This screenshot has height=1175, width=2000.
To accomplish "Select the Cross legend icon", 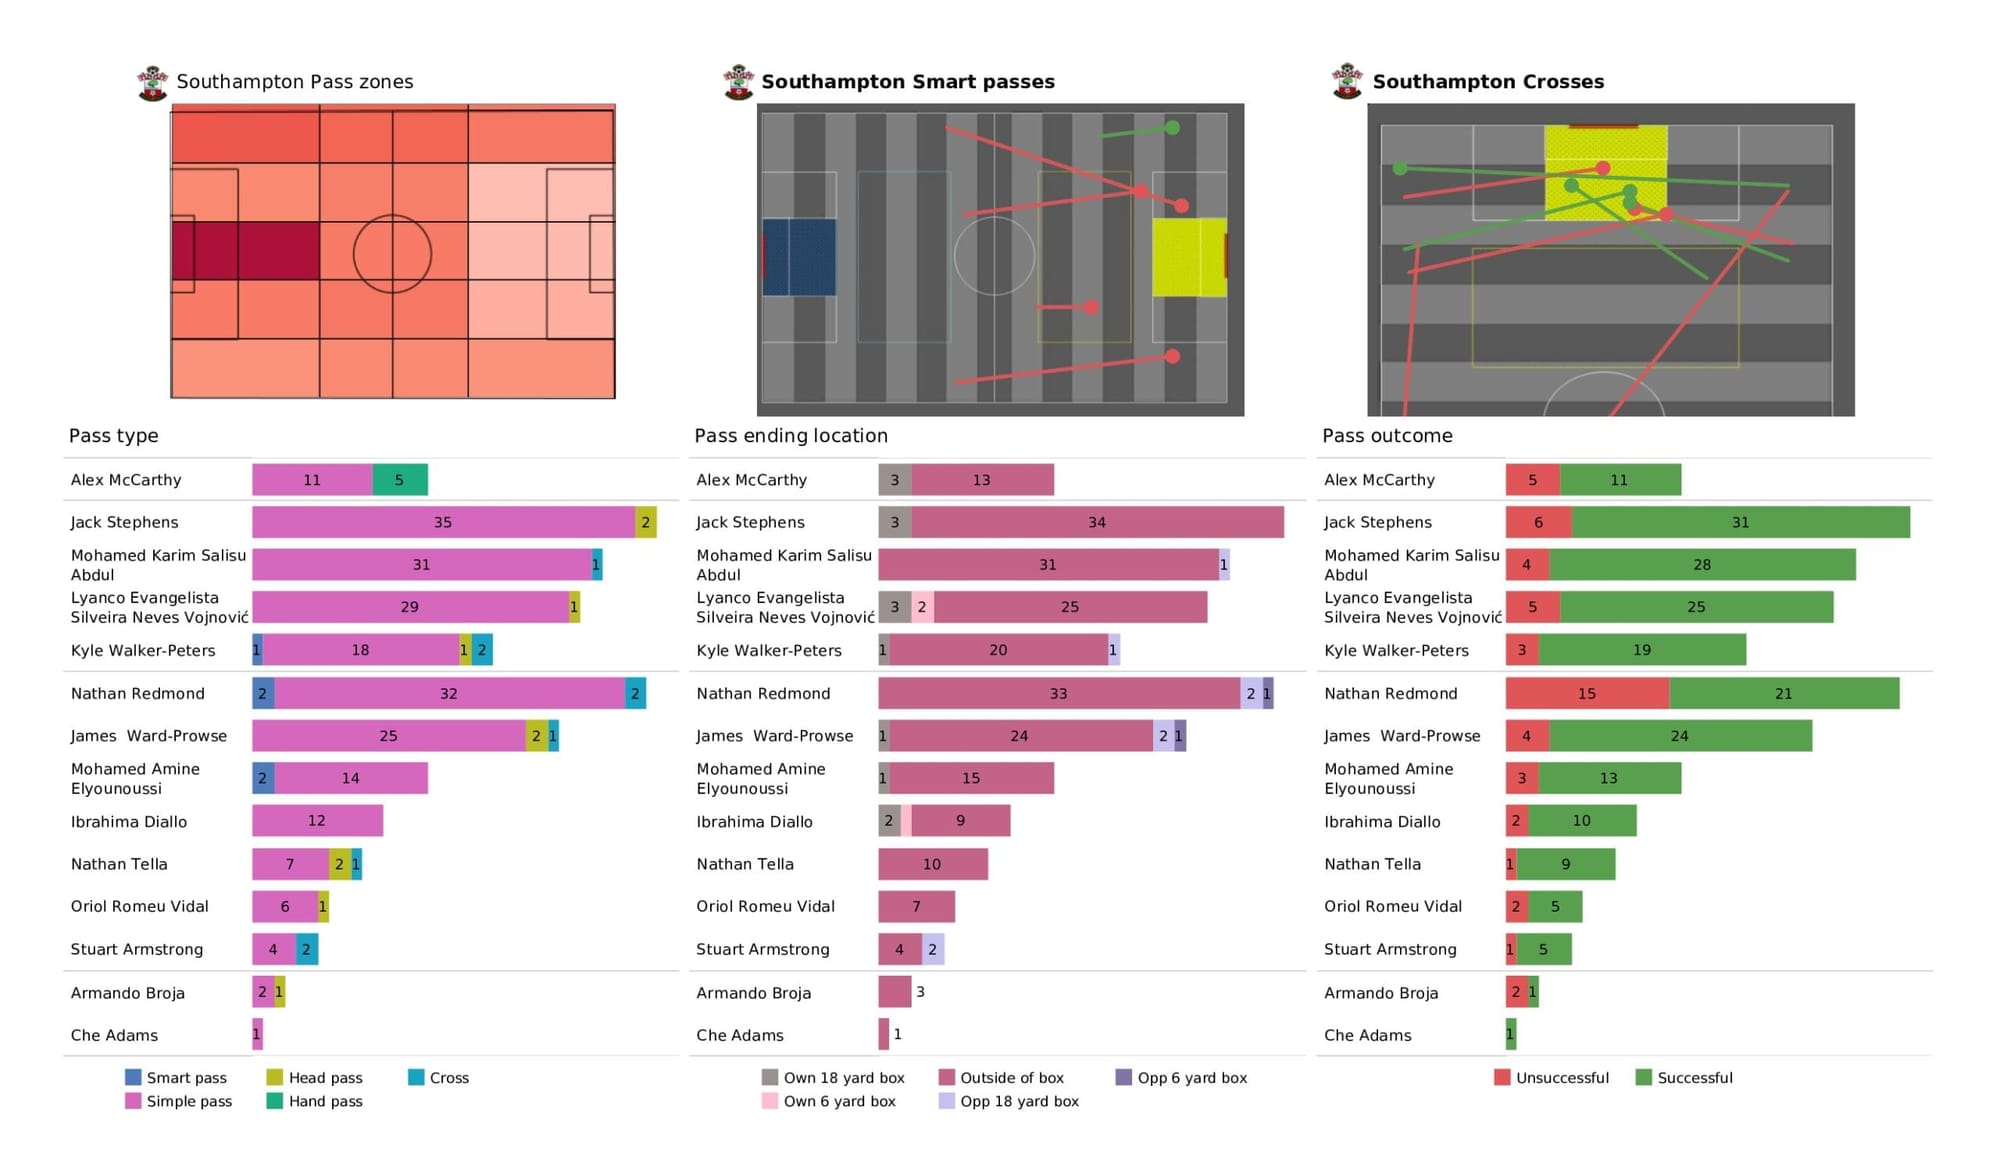I will click(418, 1073).
